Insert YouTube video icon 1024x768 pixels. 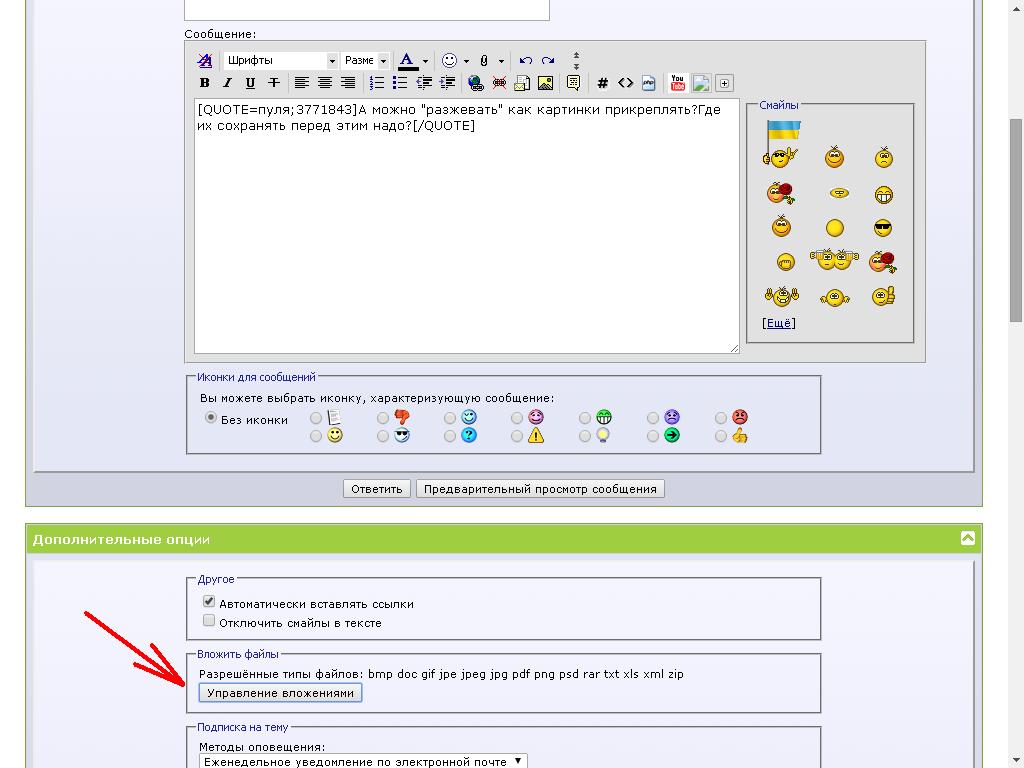click(x=677, y=83)
